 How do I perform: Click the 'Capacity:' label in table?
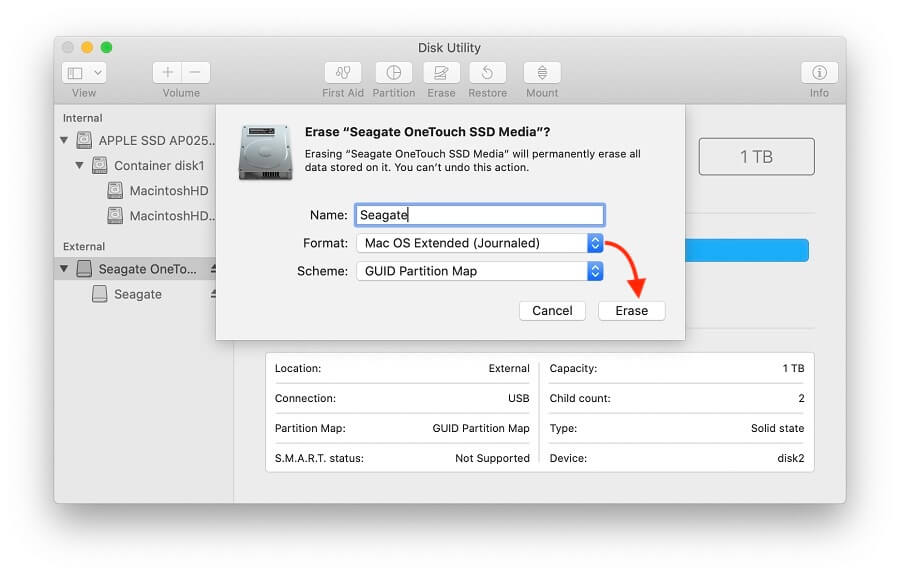click(x=573, y=368)
